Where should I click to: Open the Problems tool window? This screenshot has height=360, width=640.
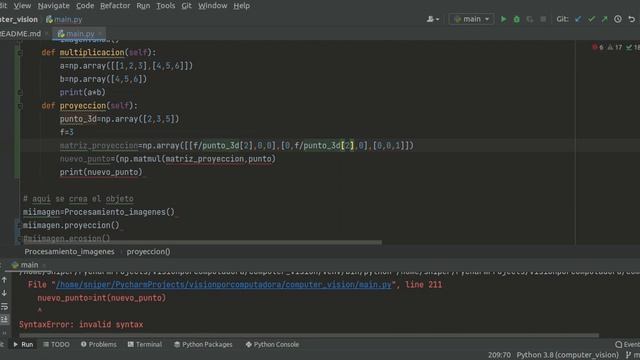click(x=98, y=344)
